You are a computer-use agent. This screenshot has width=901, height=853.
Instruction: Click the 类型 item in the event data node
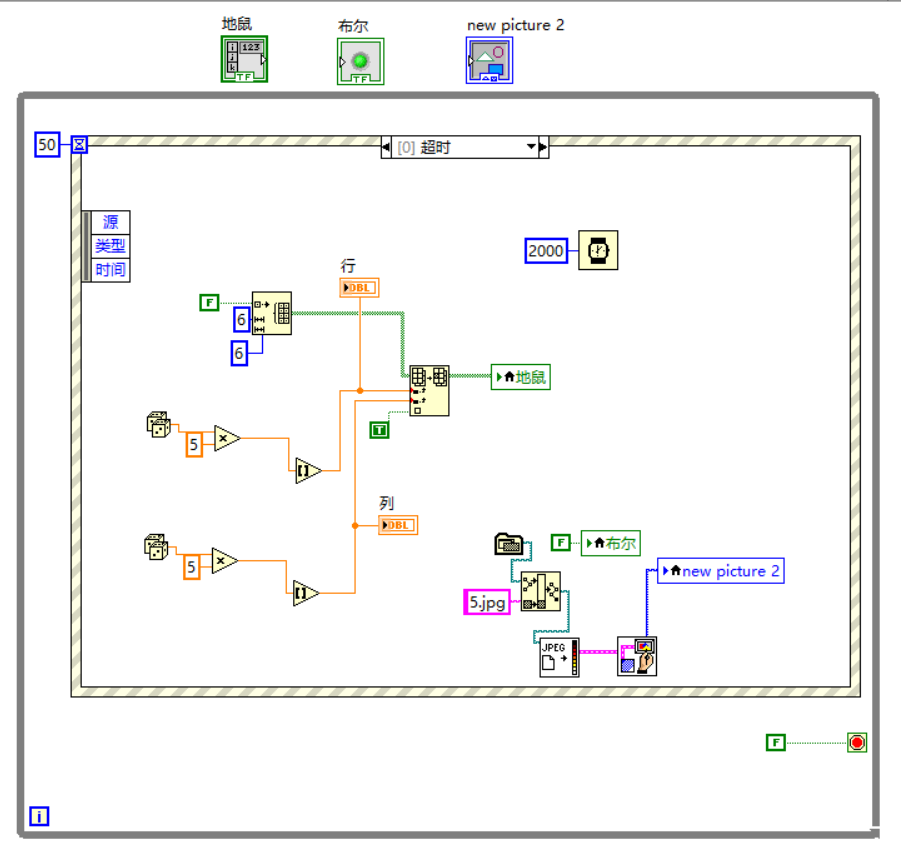[x=110, y=246]
